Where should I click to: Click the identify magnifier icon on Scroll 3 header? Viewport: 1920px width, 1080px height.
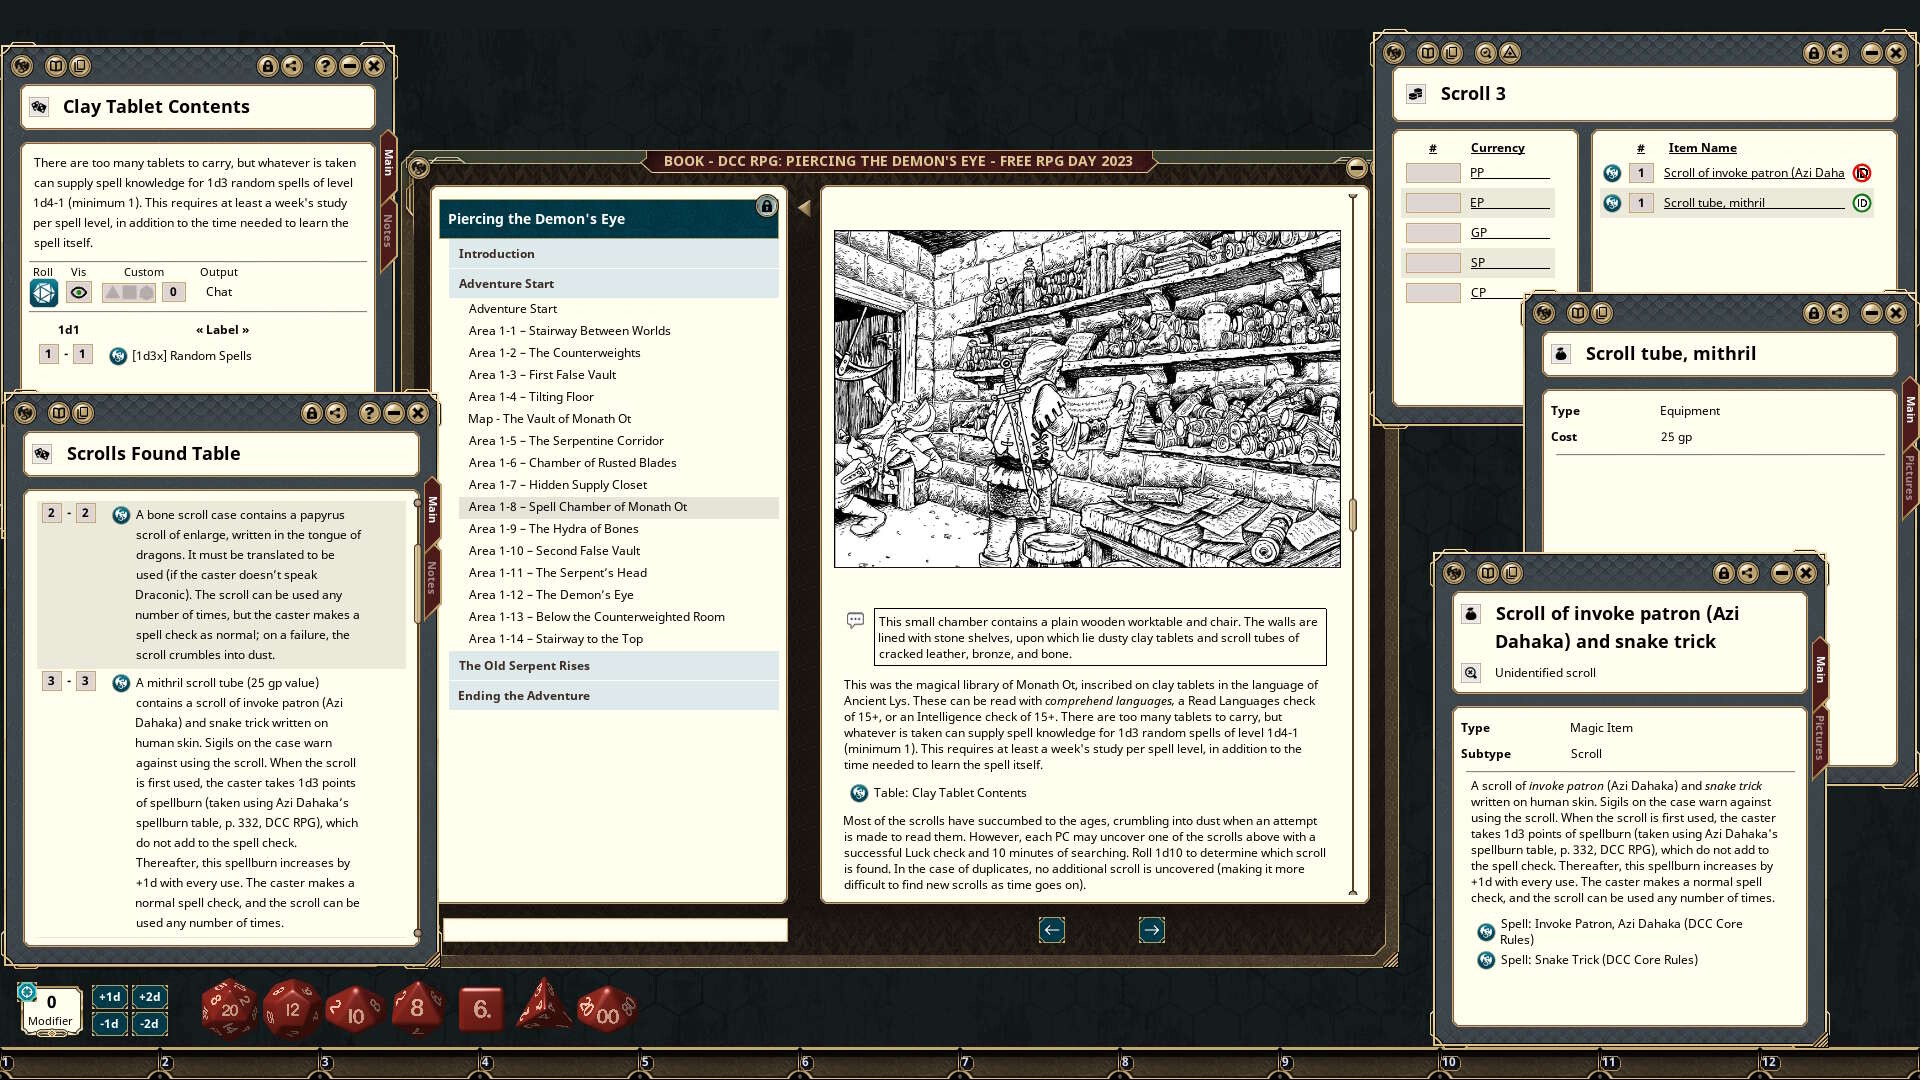(1485, 53)
